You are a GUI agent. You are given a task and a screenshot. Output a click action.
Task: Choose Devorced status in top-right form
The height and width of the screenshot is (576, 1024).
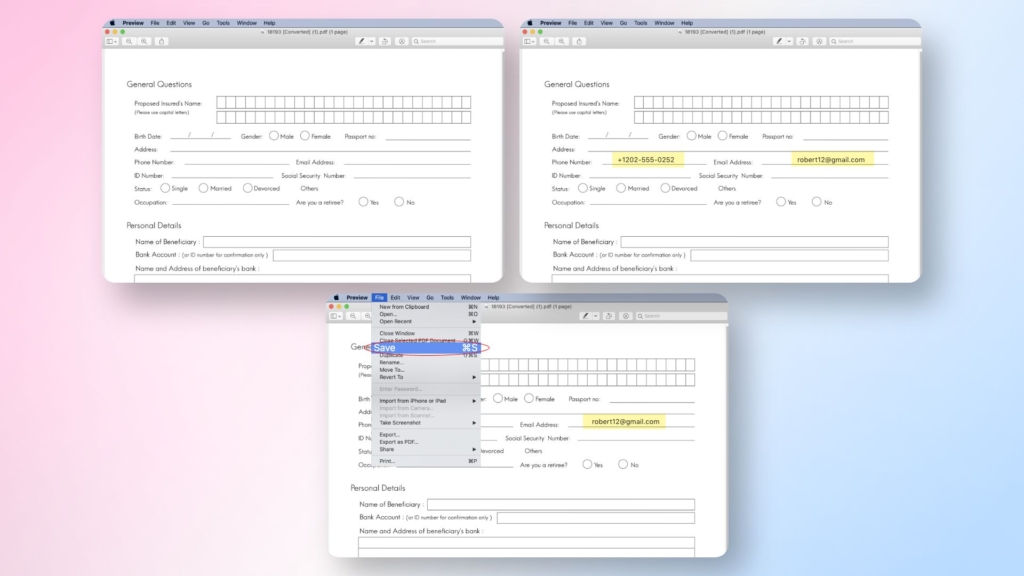tap(665, 188)
